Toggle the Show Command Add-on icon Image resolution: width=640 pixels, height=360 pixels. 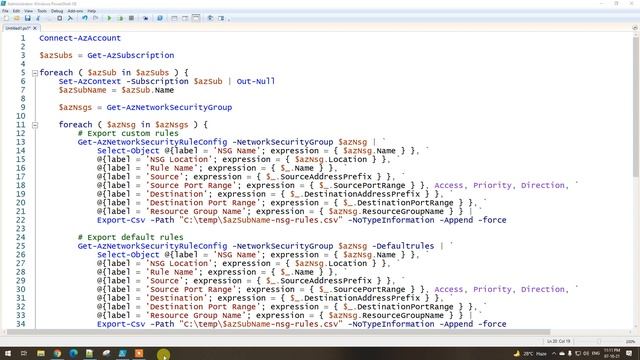click(x=221, y=18)
